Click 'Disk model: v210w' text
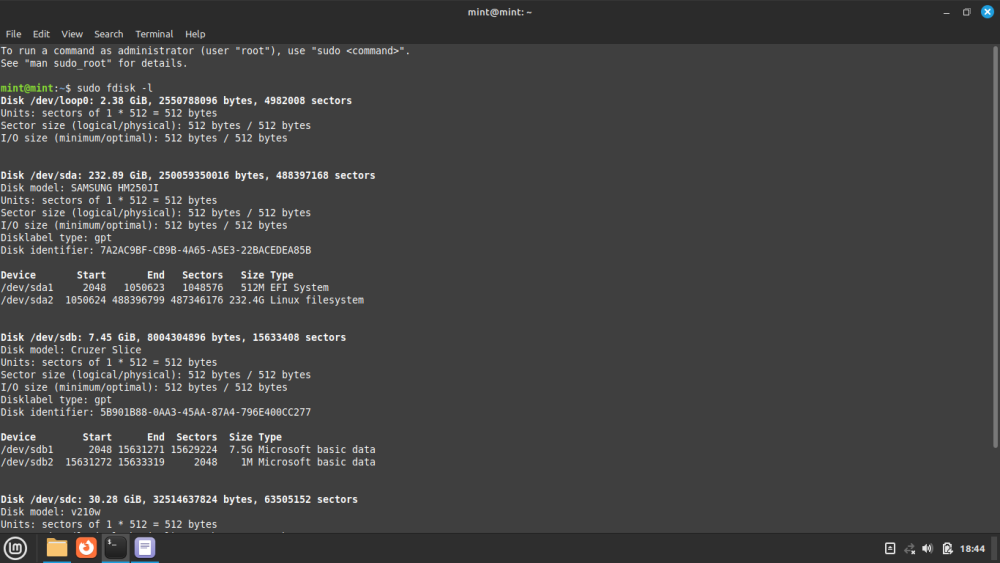1000x563 pixels. coord(50,511)
